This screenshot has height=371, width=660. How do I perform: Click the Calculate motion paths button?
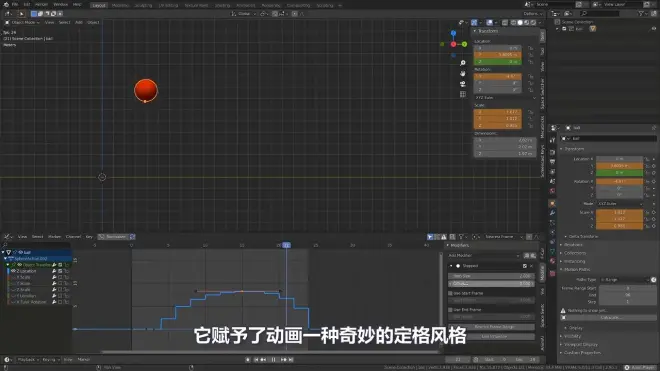(610, 318)
